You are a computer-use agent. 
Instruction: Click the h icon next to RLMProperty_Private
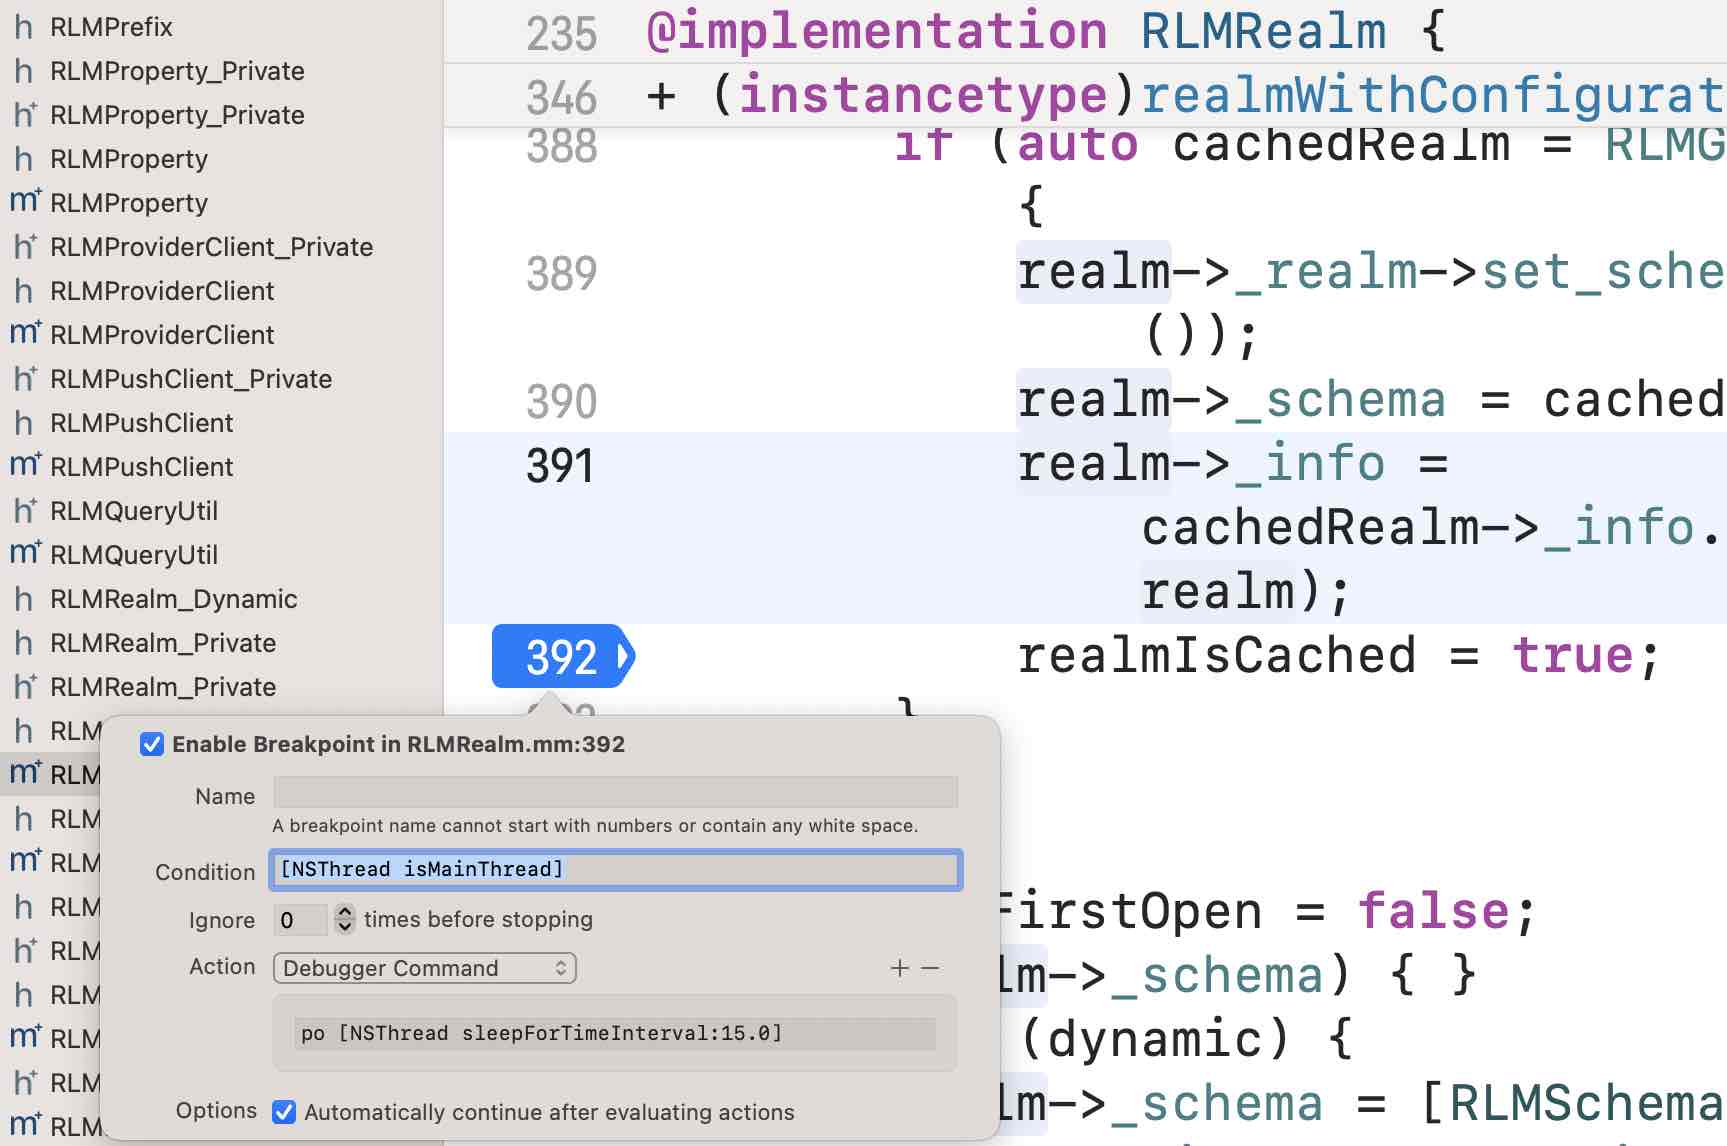click(x=24, y=70)
